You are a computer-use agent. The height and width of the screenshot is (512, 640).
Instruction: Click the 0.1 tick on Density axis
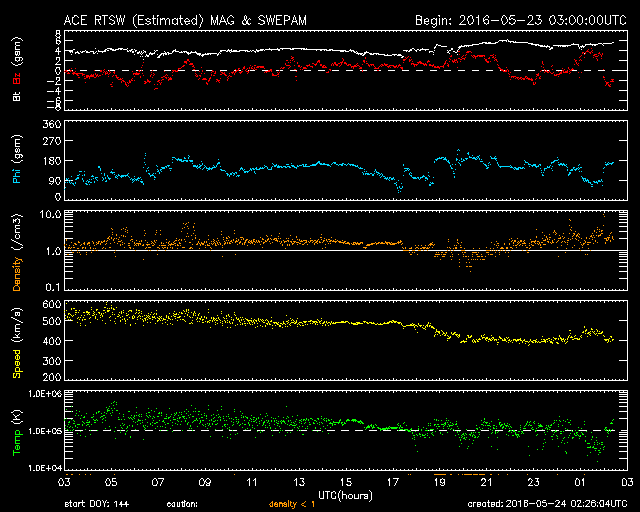[x=53, y=287]
